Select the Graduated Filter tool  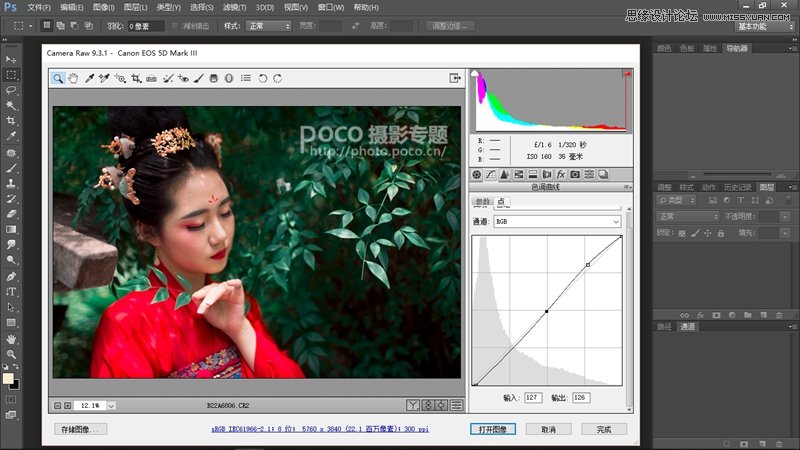[x=214, y=79]
